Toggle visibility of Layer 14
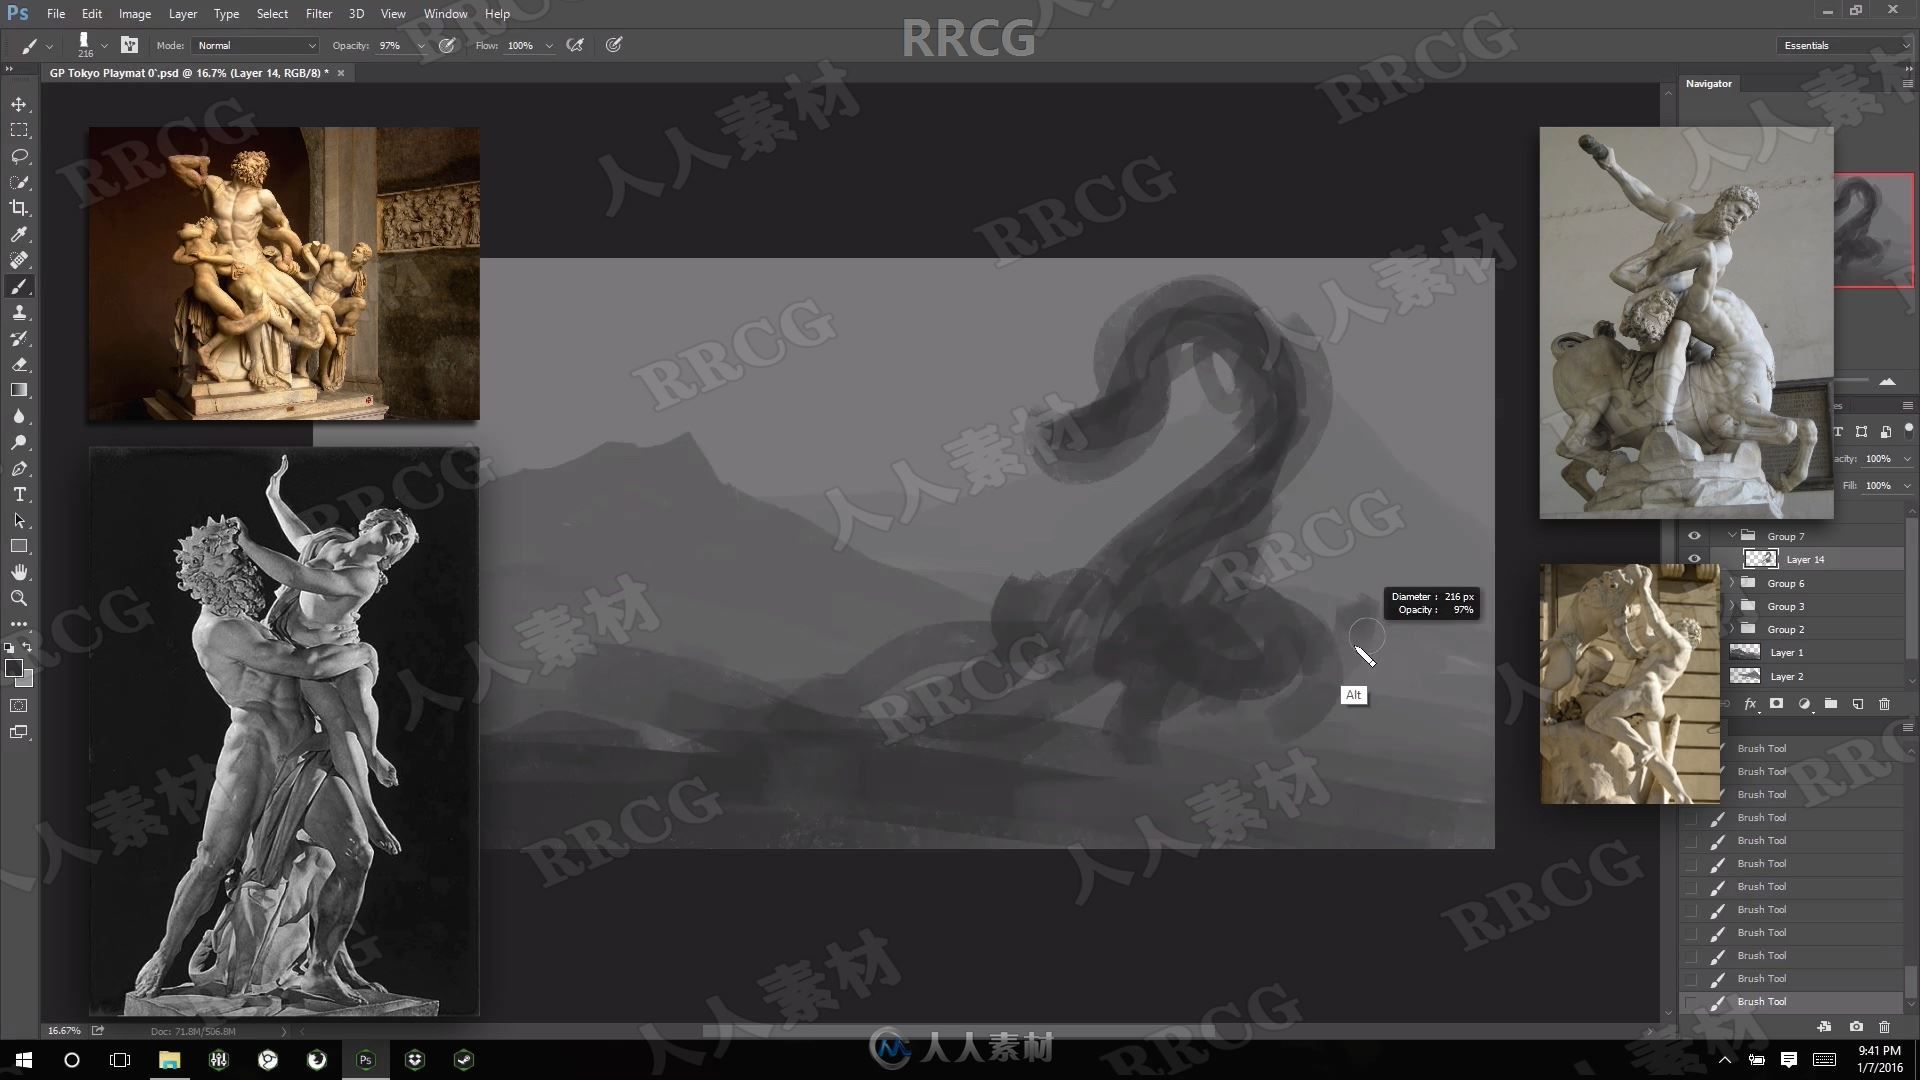Screen dimensions: 1920x1080 [1695, 559]
